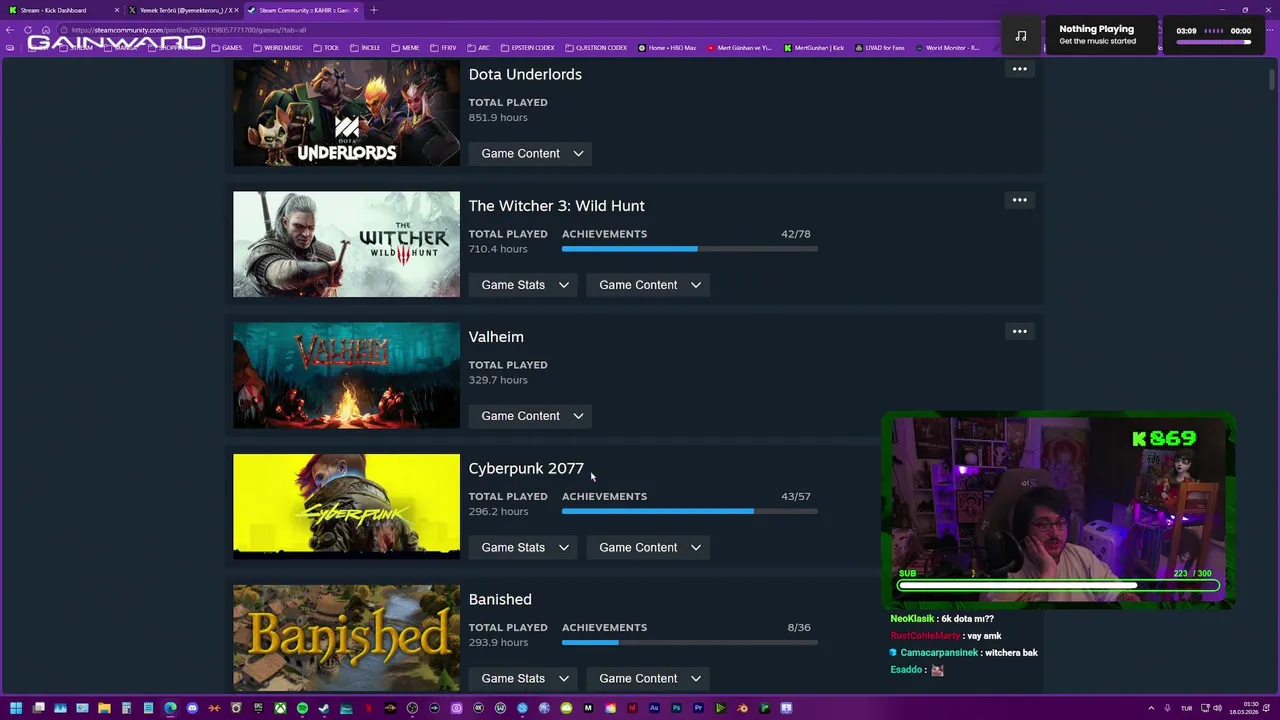Open Adobe Photoshop from taskbar
The image size is (1280, 720).
point(676,708)
